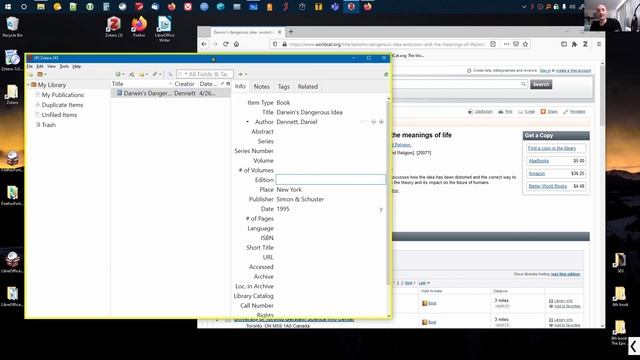Select the Darwin's Dangerous Idea item row
The height and width of the screenshot is (360, 640).
point(171,93)
